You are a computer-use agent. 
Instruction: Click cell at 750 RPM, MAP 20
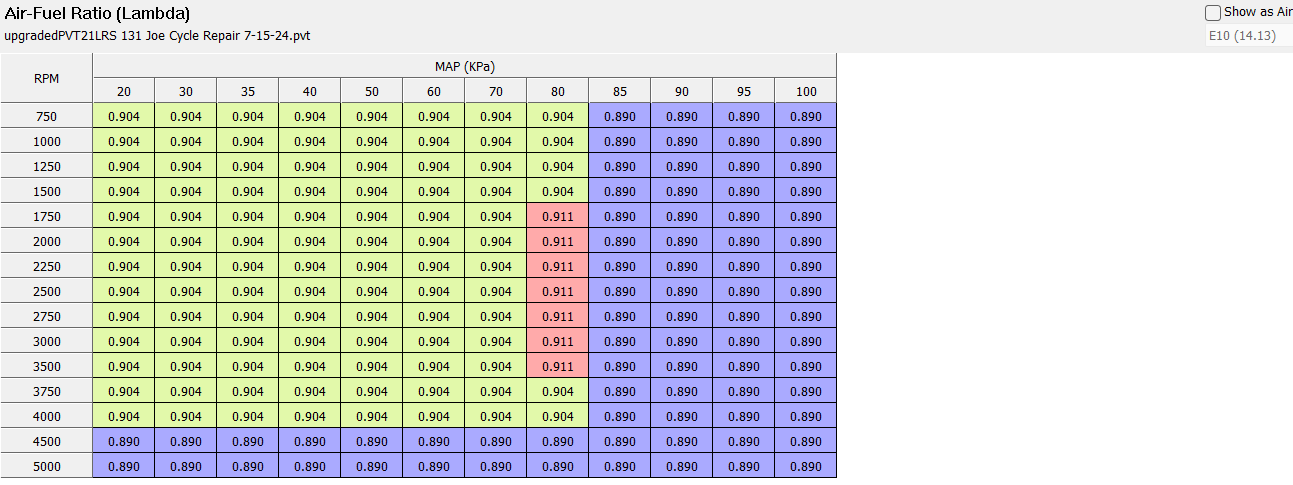tap(124, 116)
